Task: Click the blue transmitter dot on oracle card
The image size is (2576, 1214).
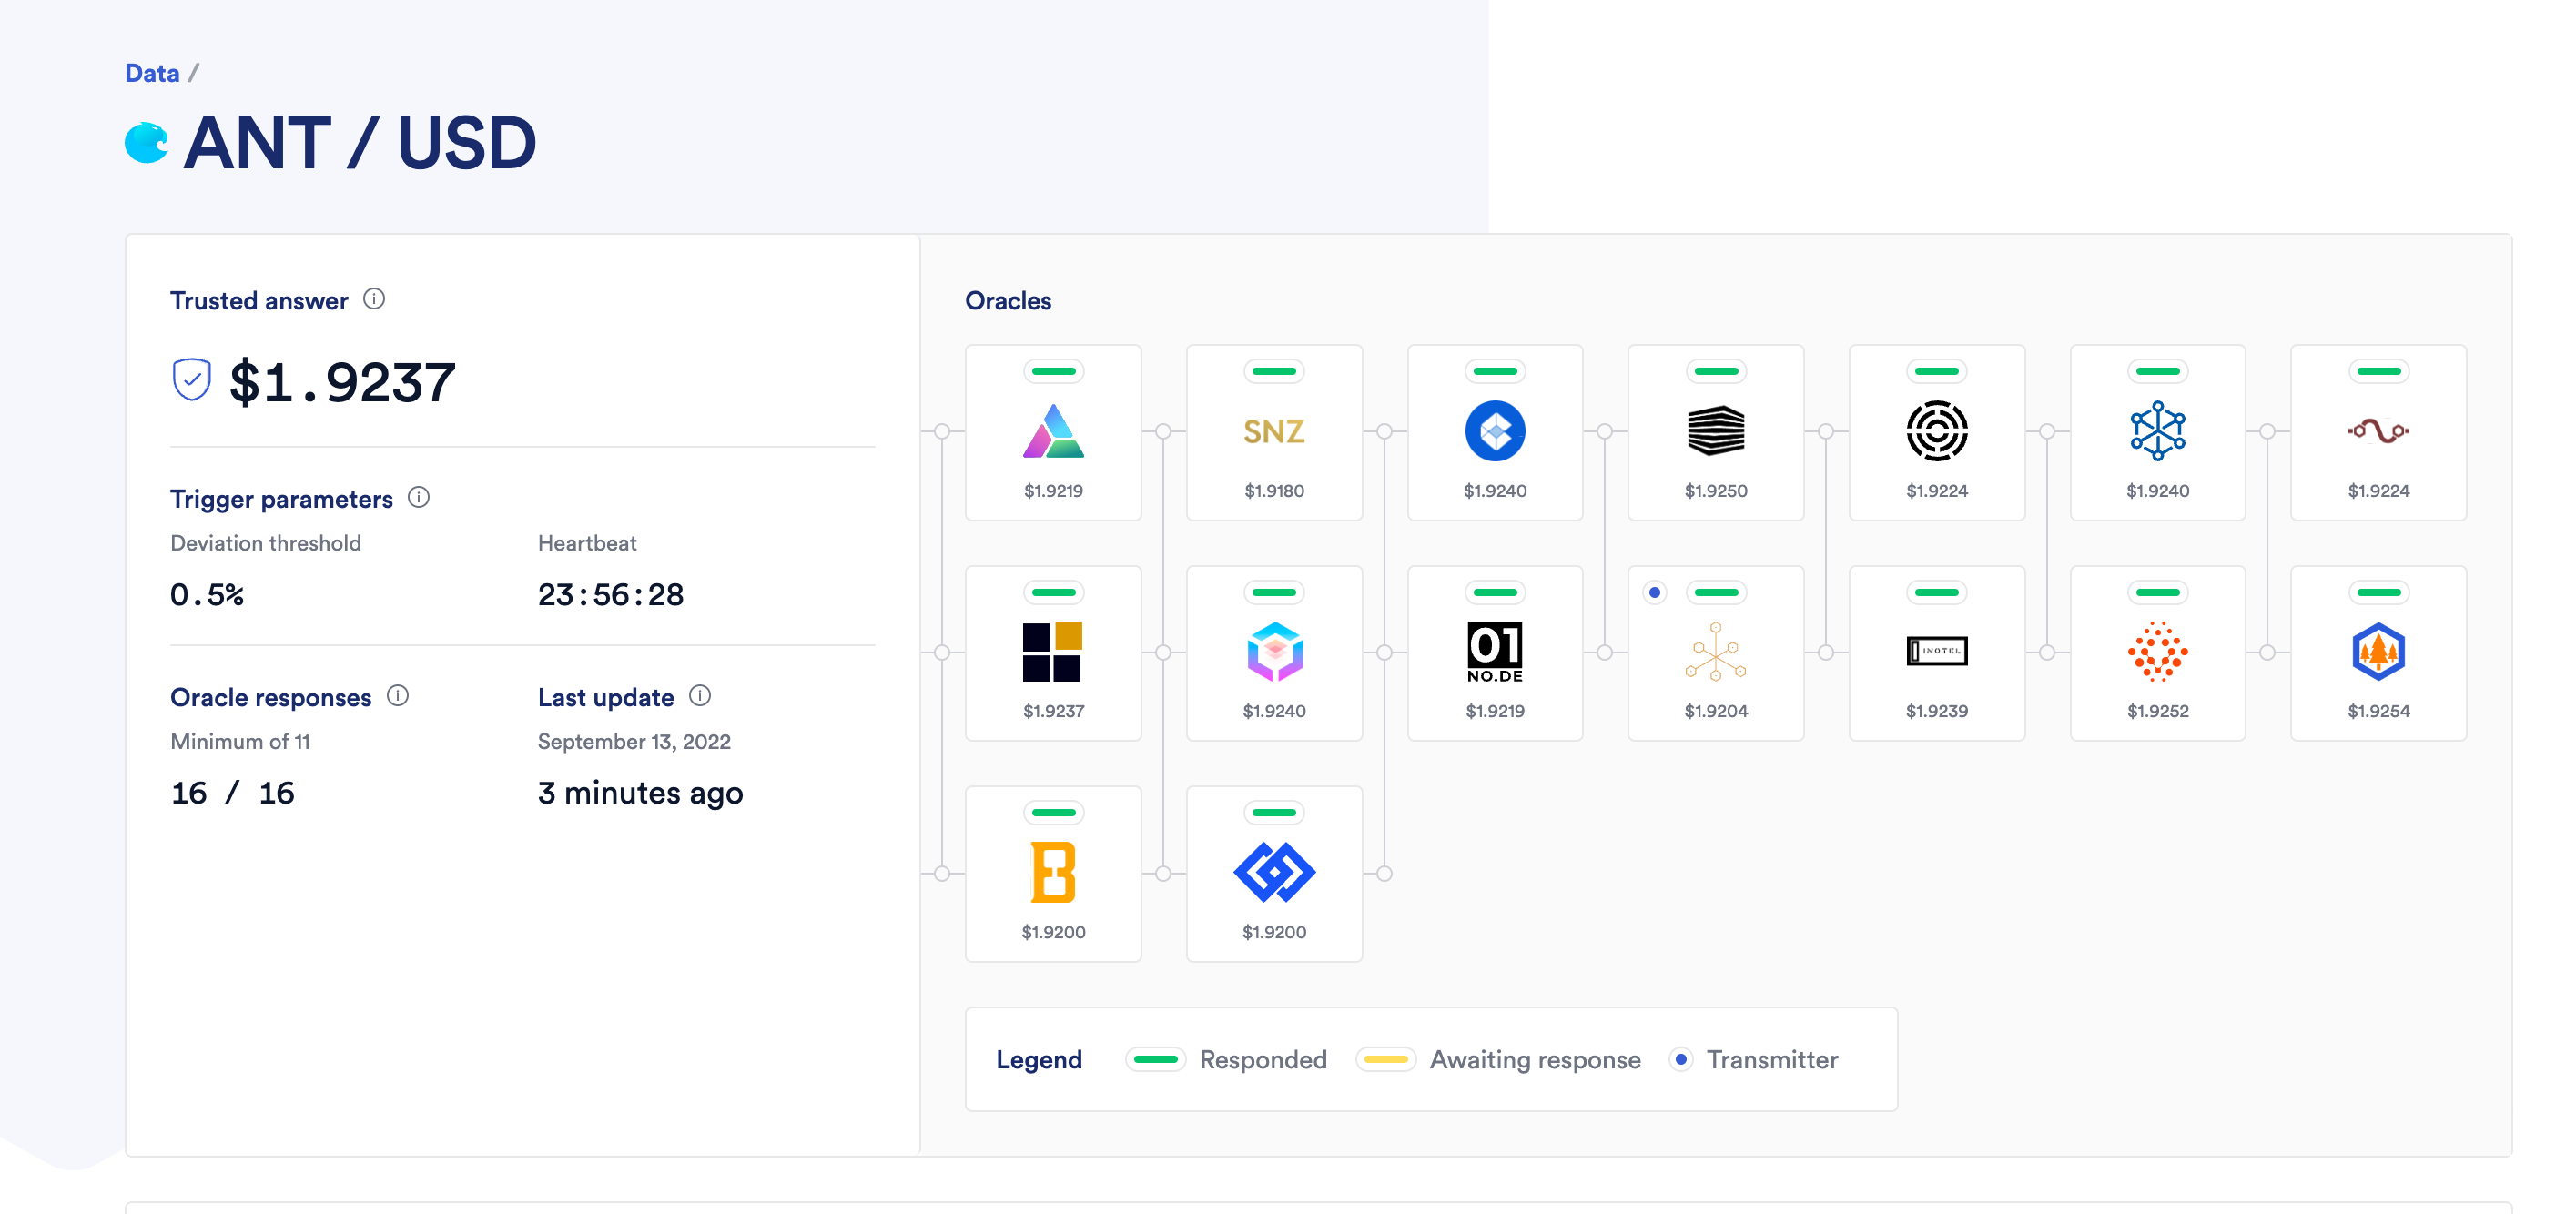Action: pos(1655,593)
